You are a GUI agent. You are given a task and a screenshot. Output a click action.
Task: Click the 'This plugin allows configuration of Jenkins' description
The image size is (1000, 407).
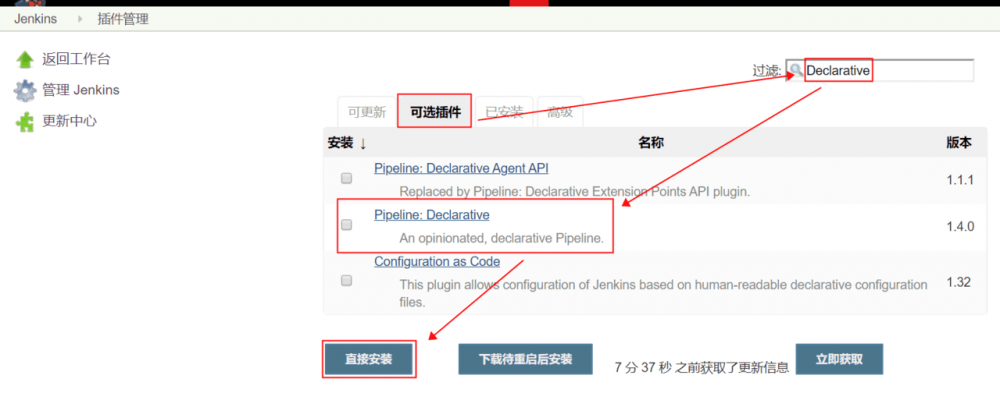tap(663, 293)
